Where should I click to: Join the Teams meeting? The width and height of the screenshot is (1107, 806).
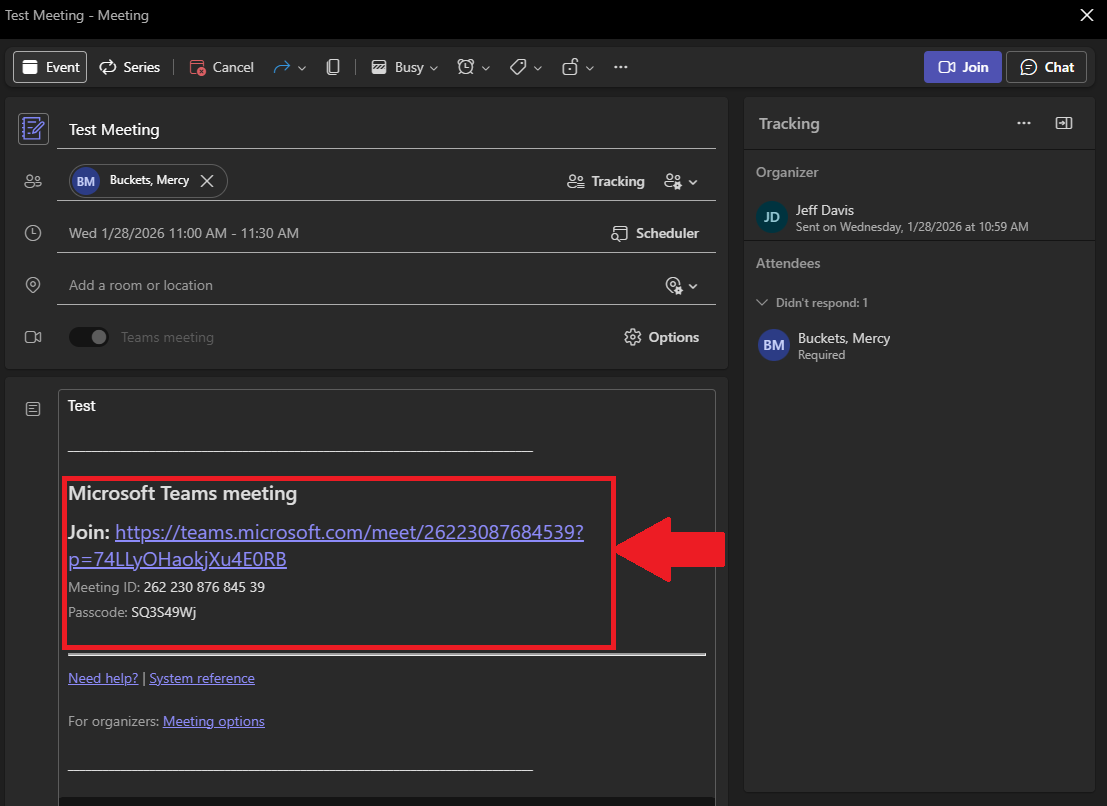pyautogui.click(x=963, y=67)
